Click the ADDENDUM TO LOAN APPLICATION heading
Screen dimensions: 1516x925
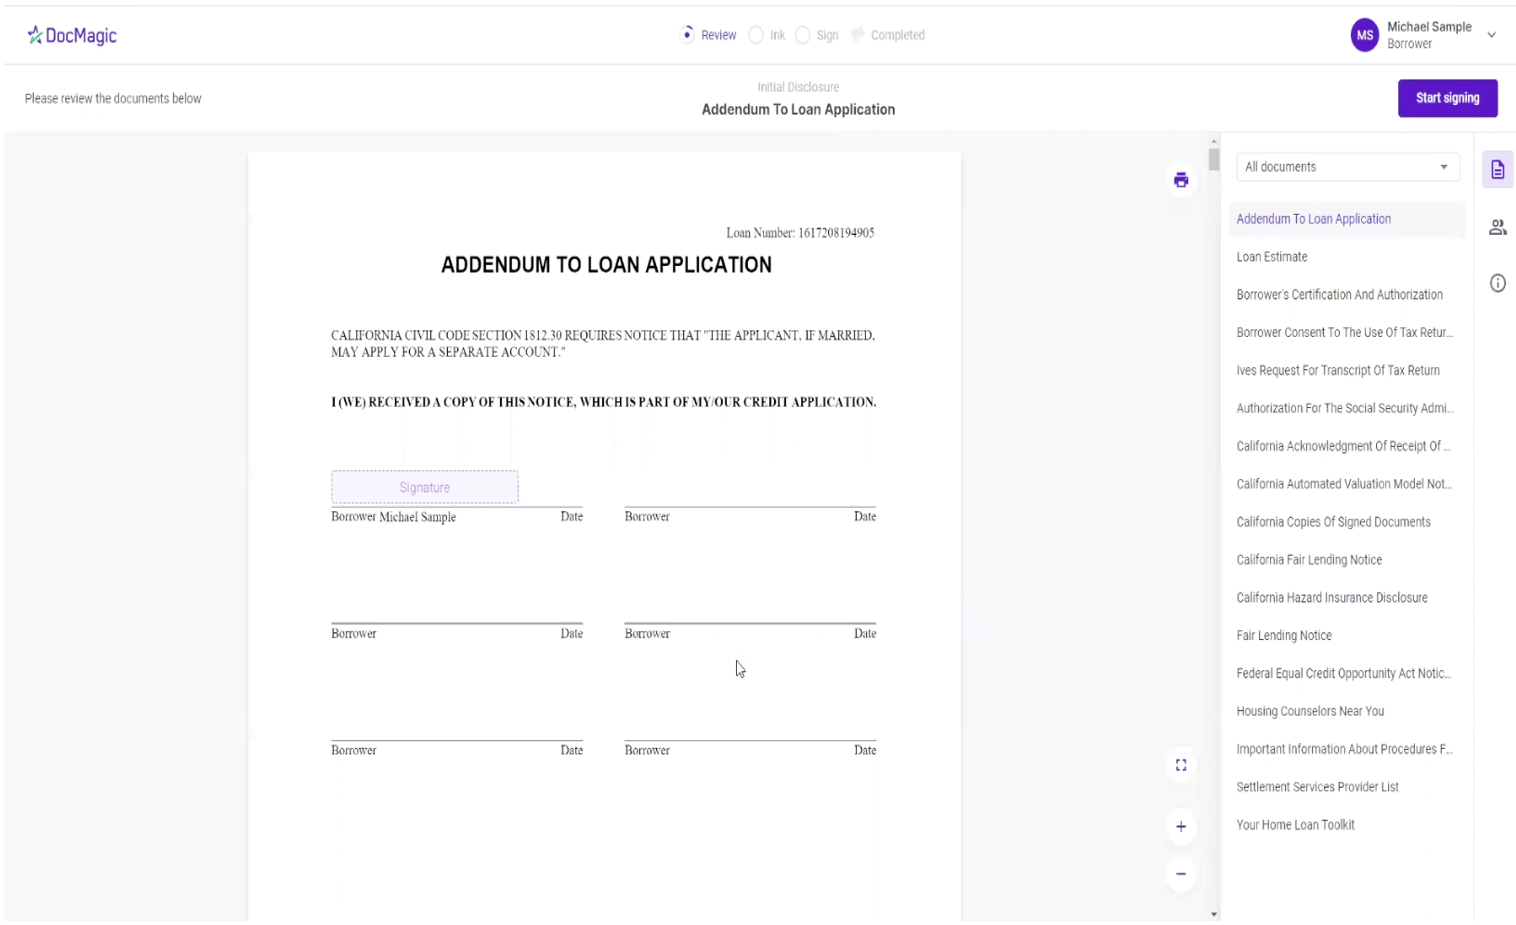[606, 265]
